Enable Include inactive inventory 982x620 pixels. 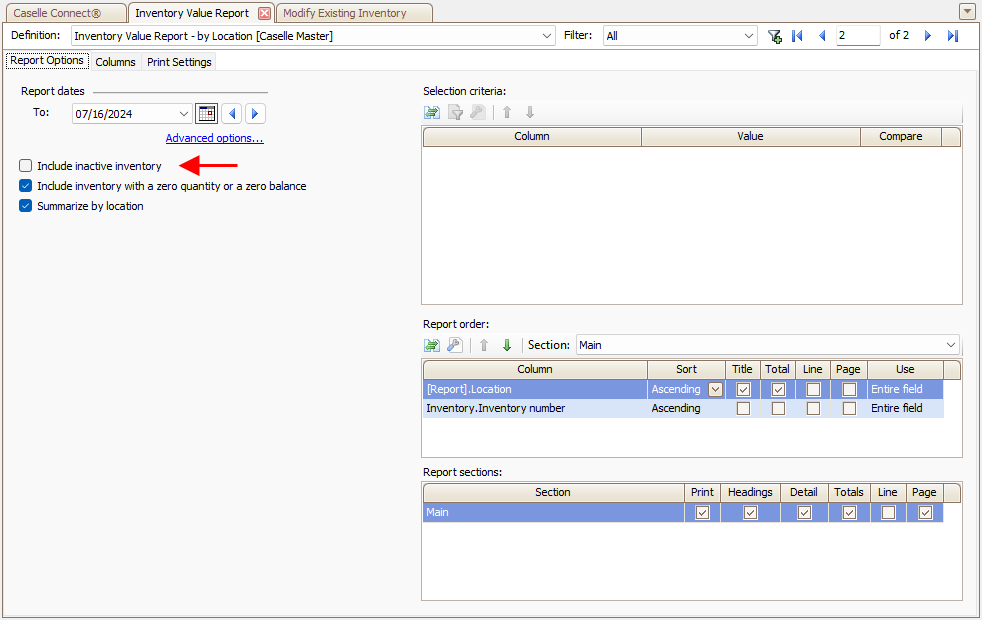[26, 166]
